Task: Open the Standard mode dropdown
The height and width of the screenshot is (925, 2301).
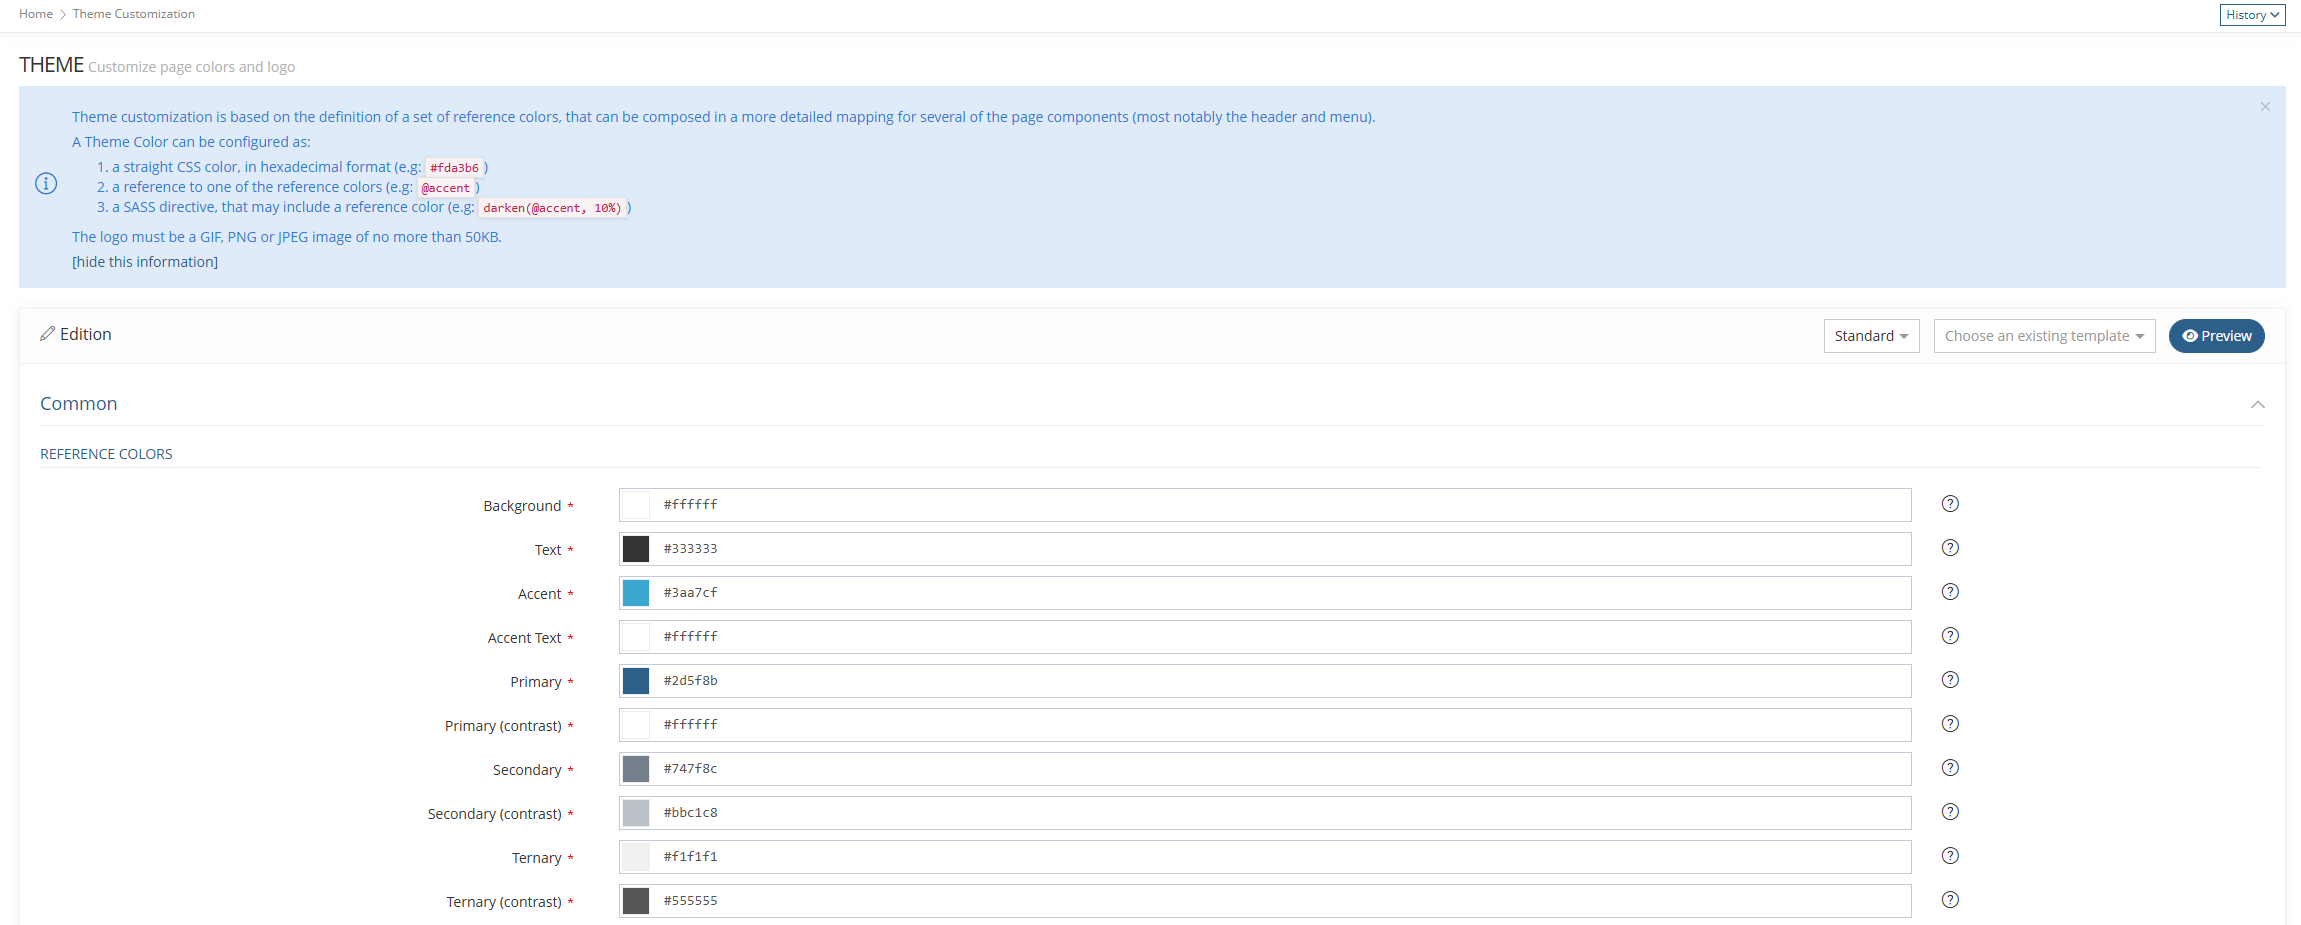Action: 1870,336
